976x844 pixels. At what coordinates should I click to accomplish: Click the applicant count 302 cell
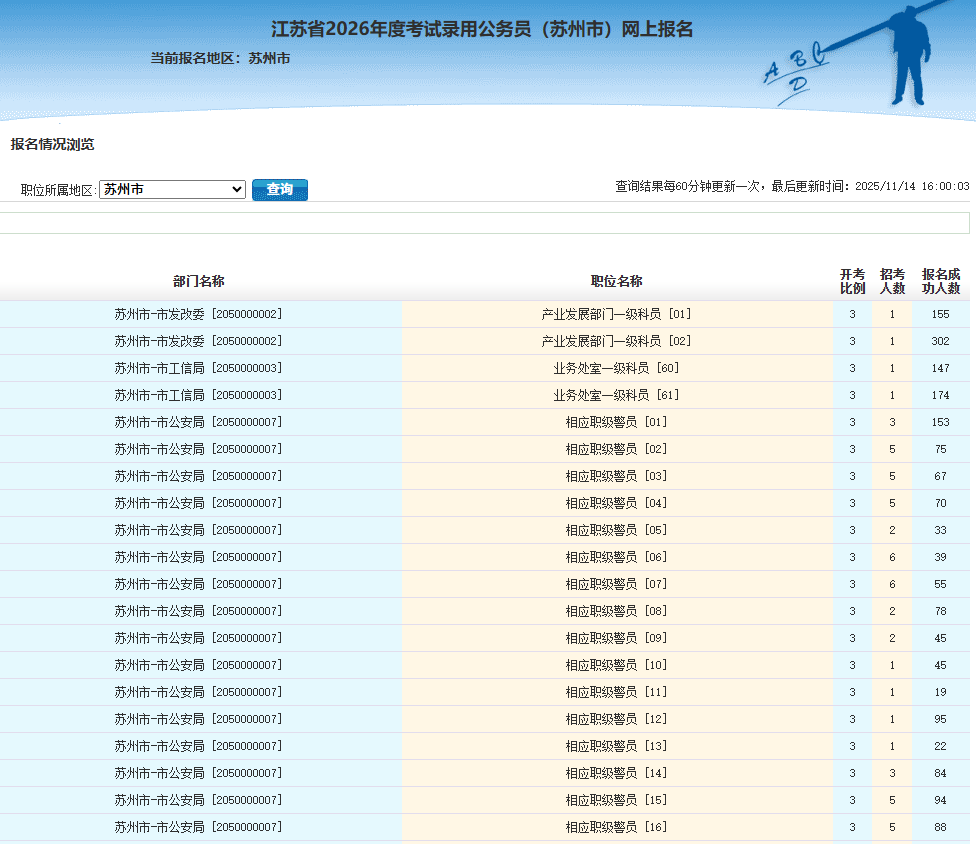(x=940, y=341)
